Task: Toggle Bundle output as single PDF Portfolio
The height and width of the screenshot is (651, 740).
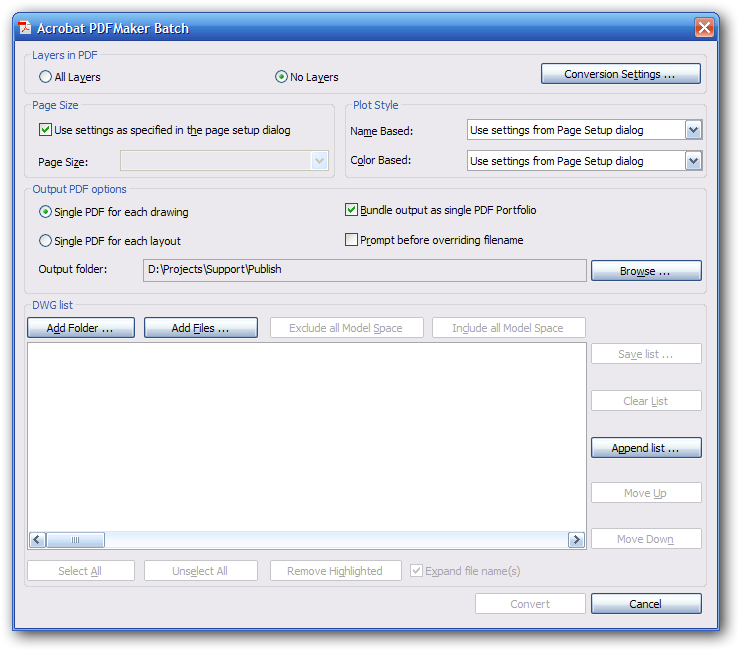Action: pyautogui.click(x=351, y=210)
